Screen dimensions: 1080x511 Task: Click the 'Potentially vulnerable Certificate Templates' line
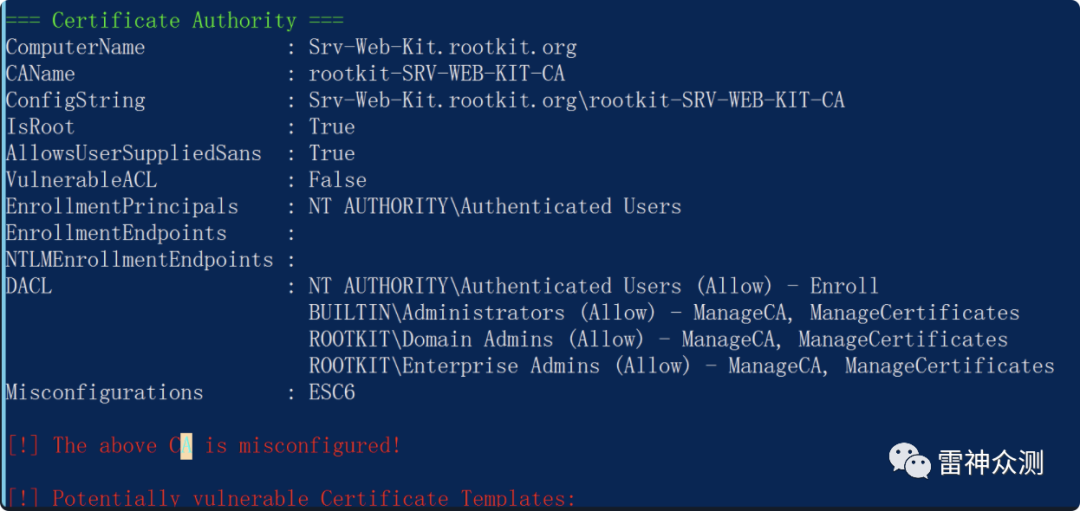tap(291, 499)
